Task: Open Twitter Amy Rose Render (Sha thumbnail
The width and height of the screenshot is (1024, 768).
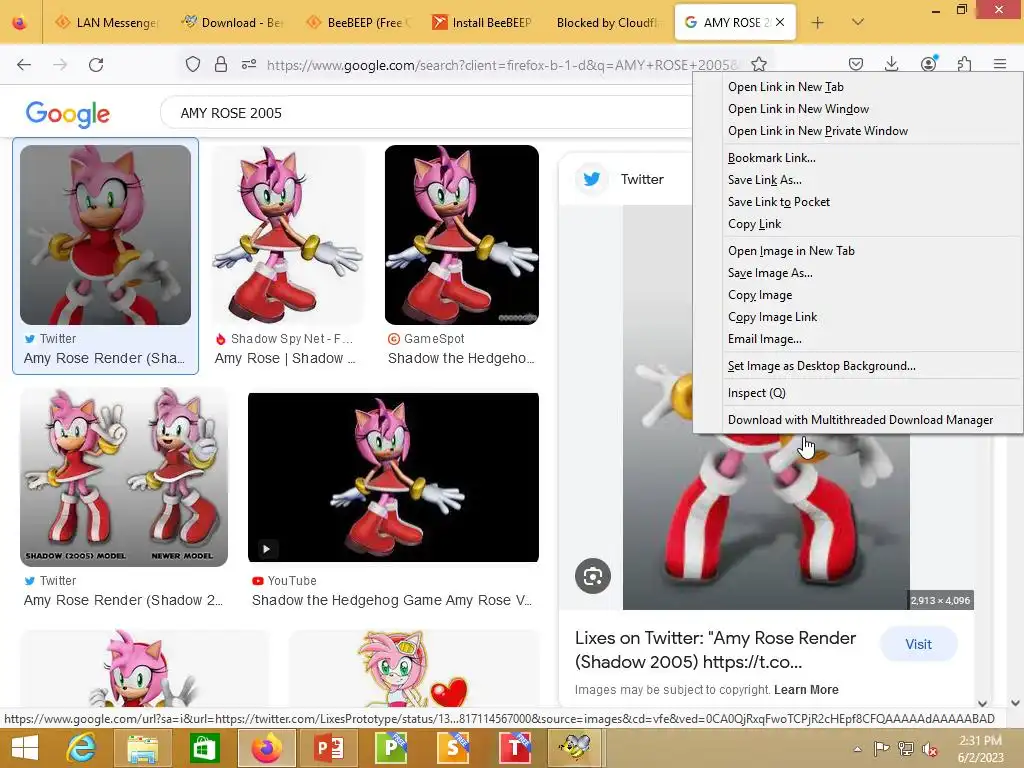Action: pos(105,235)
